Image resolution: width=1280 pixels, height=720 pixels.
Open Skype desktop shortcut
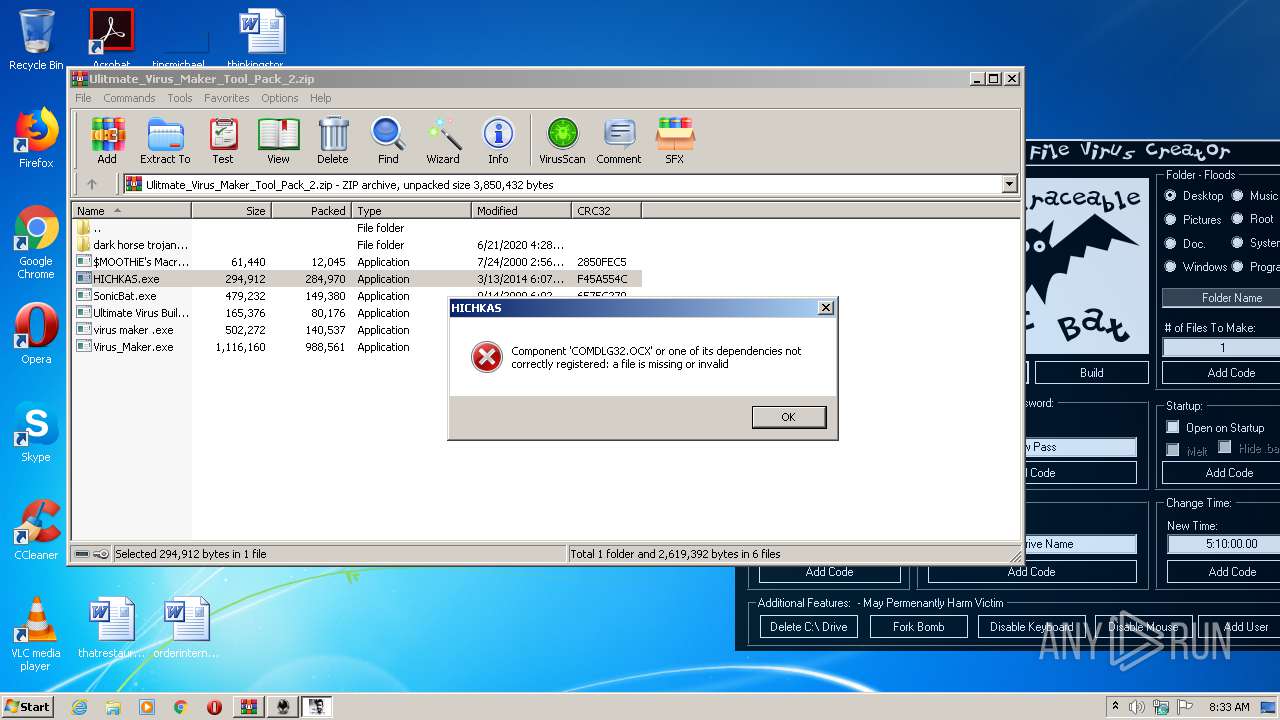(36, 432)
